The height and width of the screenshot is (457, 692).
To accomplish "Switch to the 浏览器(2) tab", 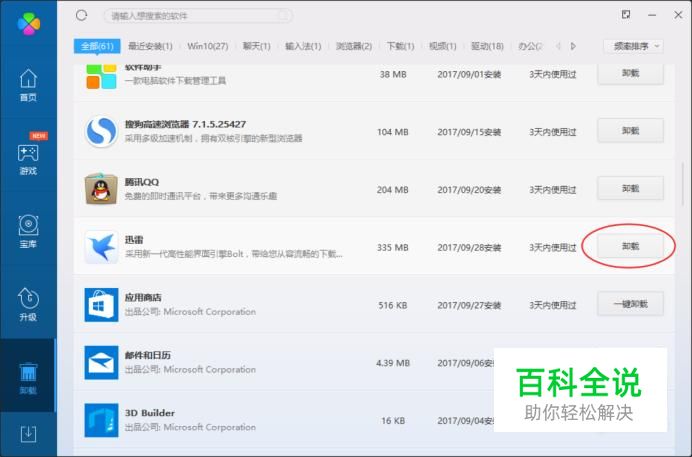I will pos(354,46).
